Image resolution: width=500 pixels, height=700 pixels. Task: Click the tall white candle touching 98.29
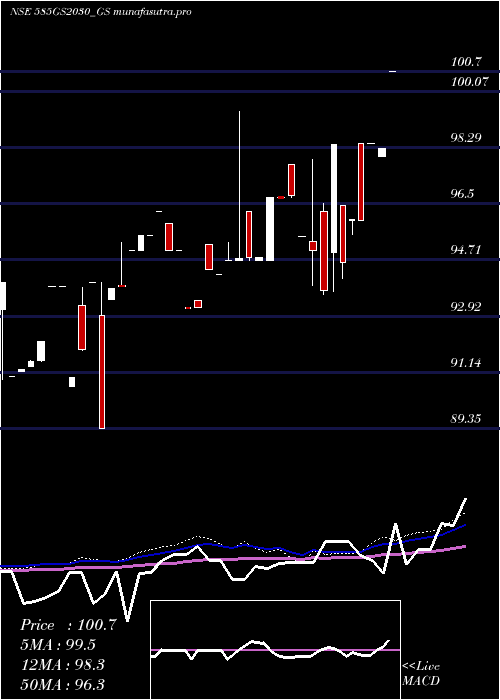333,198
